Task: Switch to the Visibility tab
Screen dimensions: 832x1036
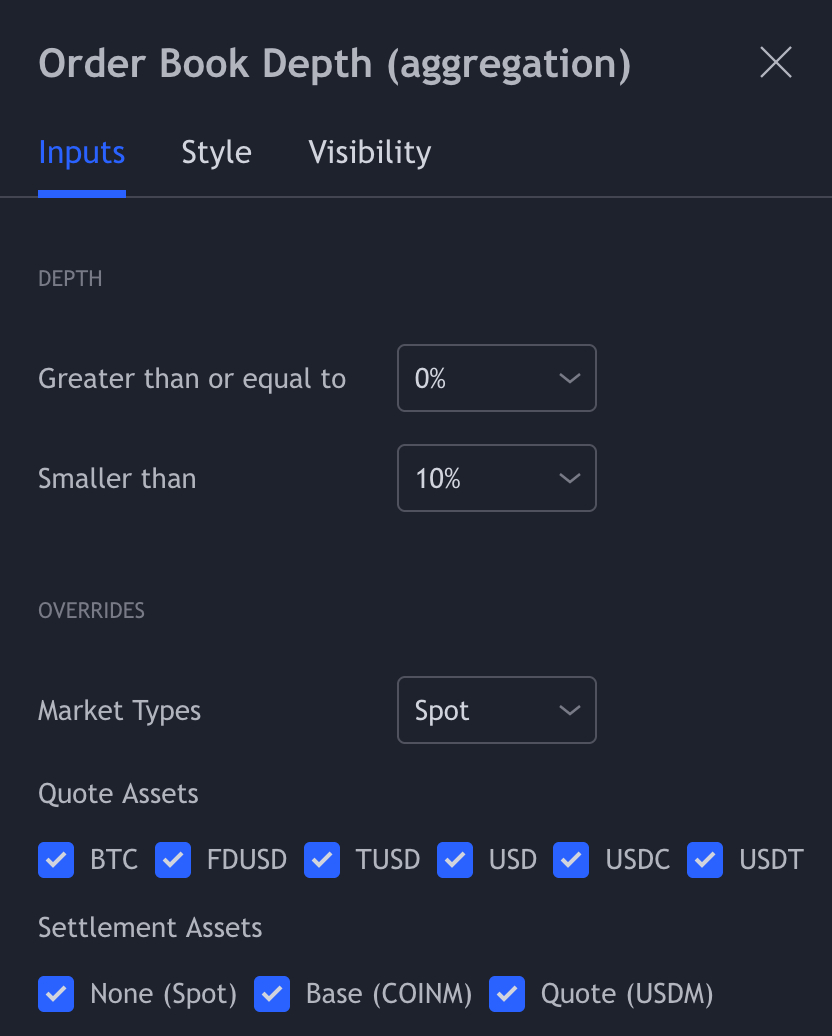Action: point(369,153)
